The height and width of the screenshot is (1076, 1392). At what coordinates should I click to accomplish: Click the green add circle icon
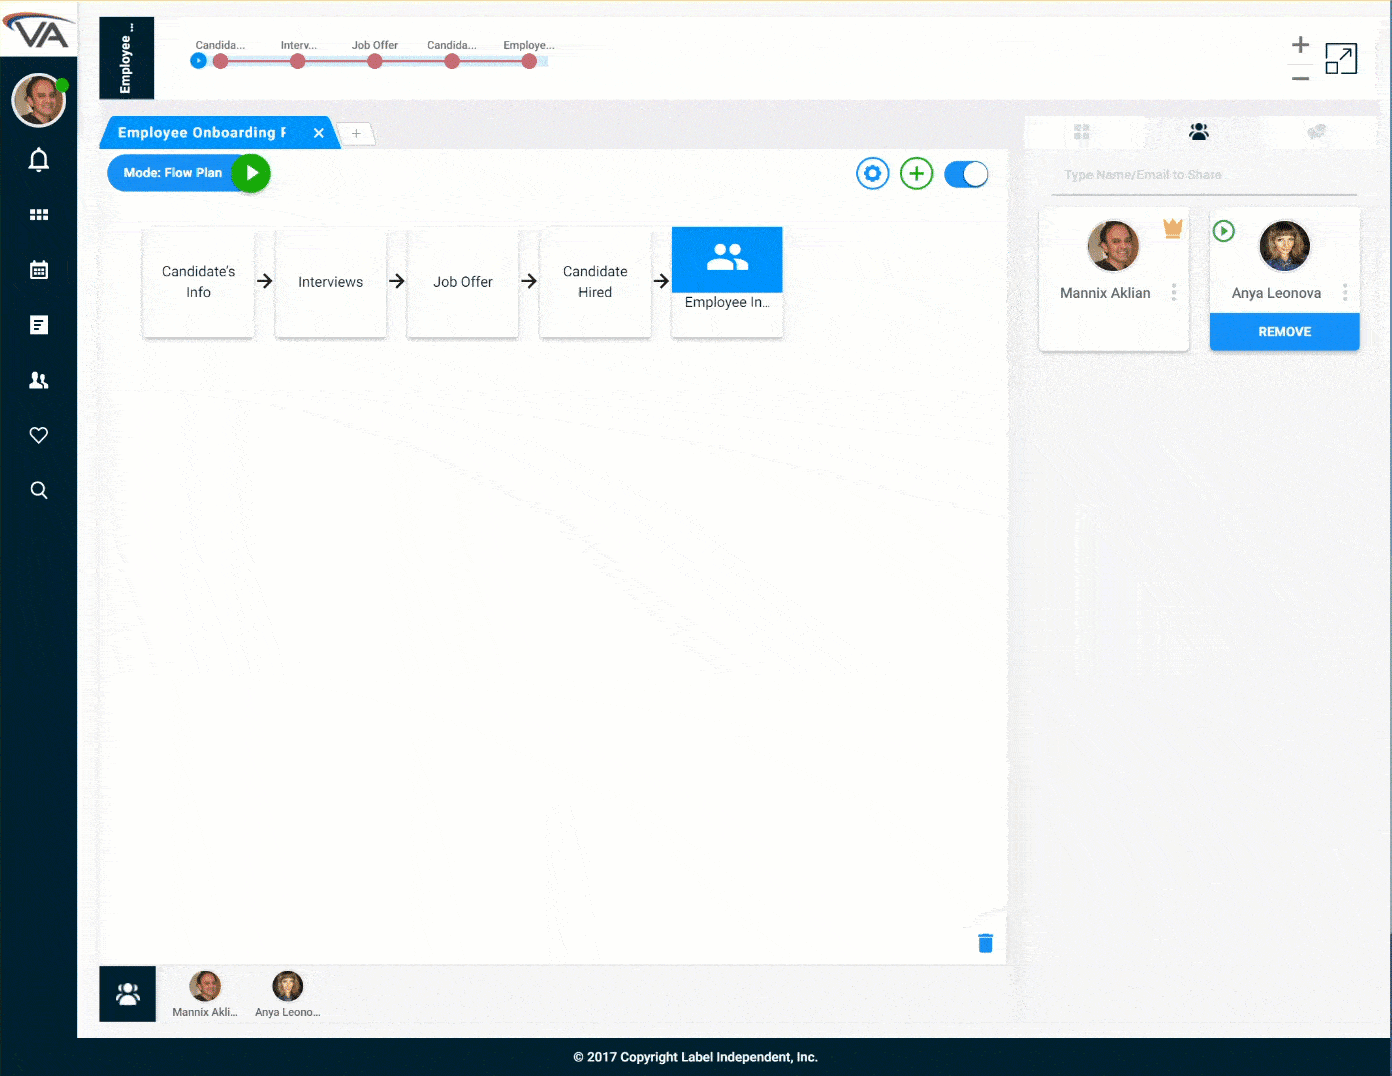click(917, 174)
